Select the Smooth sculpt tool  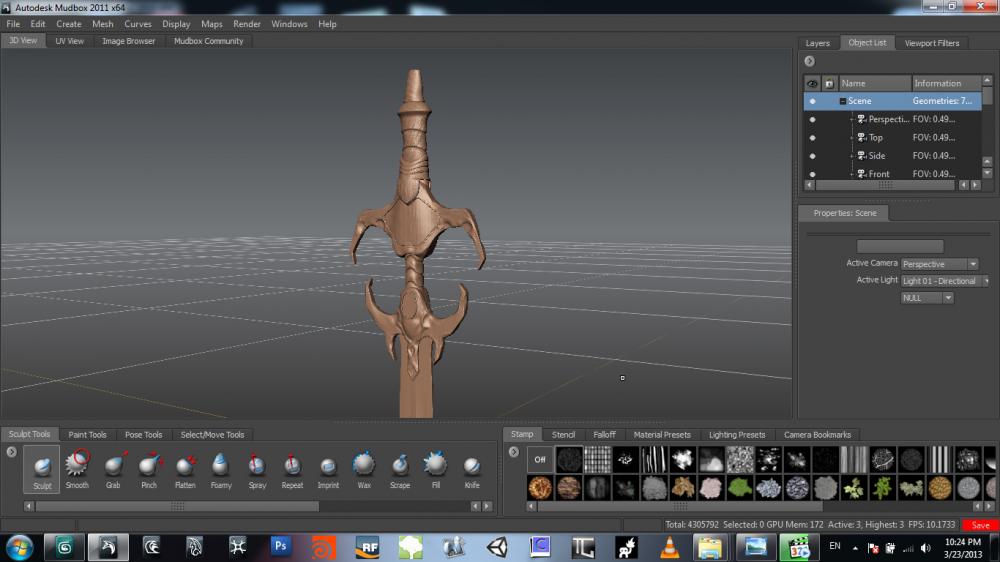coord(77,466)
